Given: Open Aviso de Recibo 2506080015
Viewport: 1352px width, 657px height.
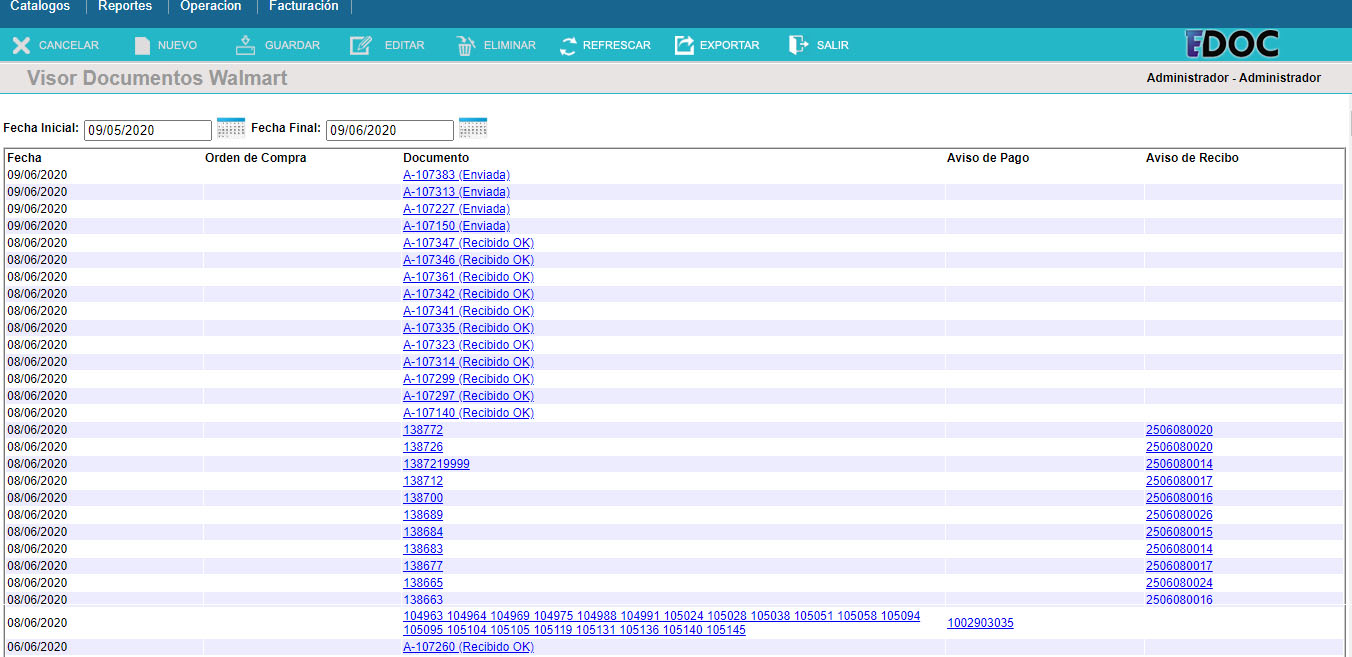Looking at the screenshot, I should click(x=1179, y=532).
